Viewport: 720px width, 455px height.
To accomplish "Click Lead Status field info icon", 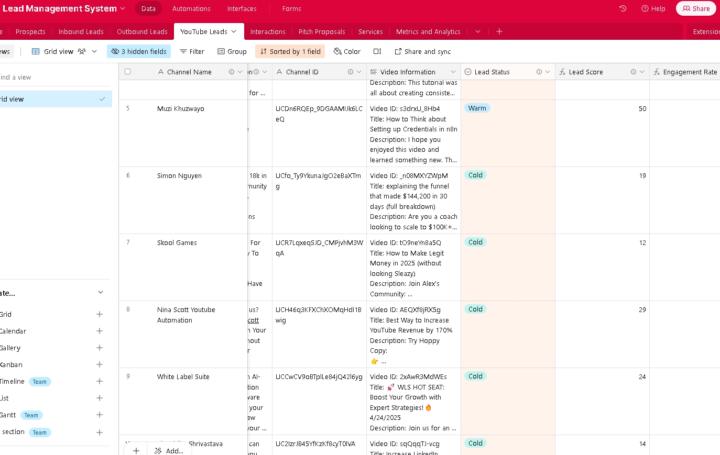I will 539,72.
